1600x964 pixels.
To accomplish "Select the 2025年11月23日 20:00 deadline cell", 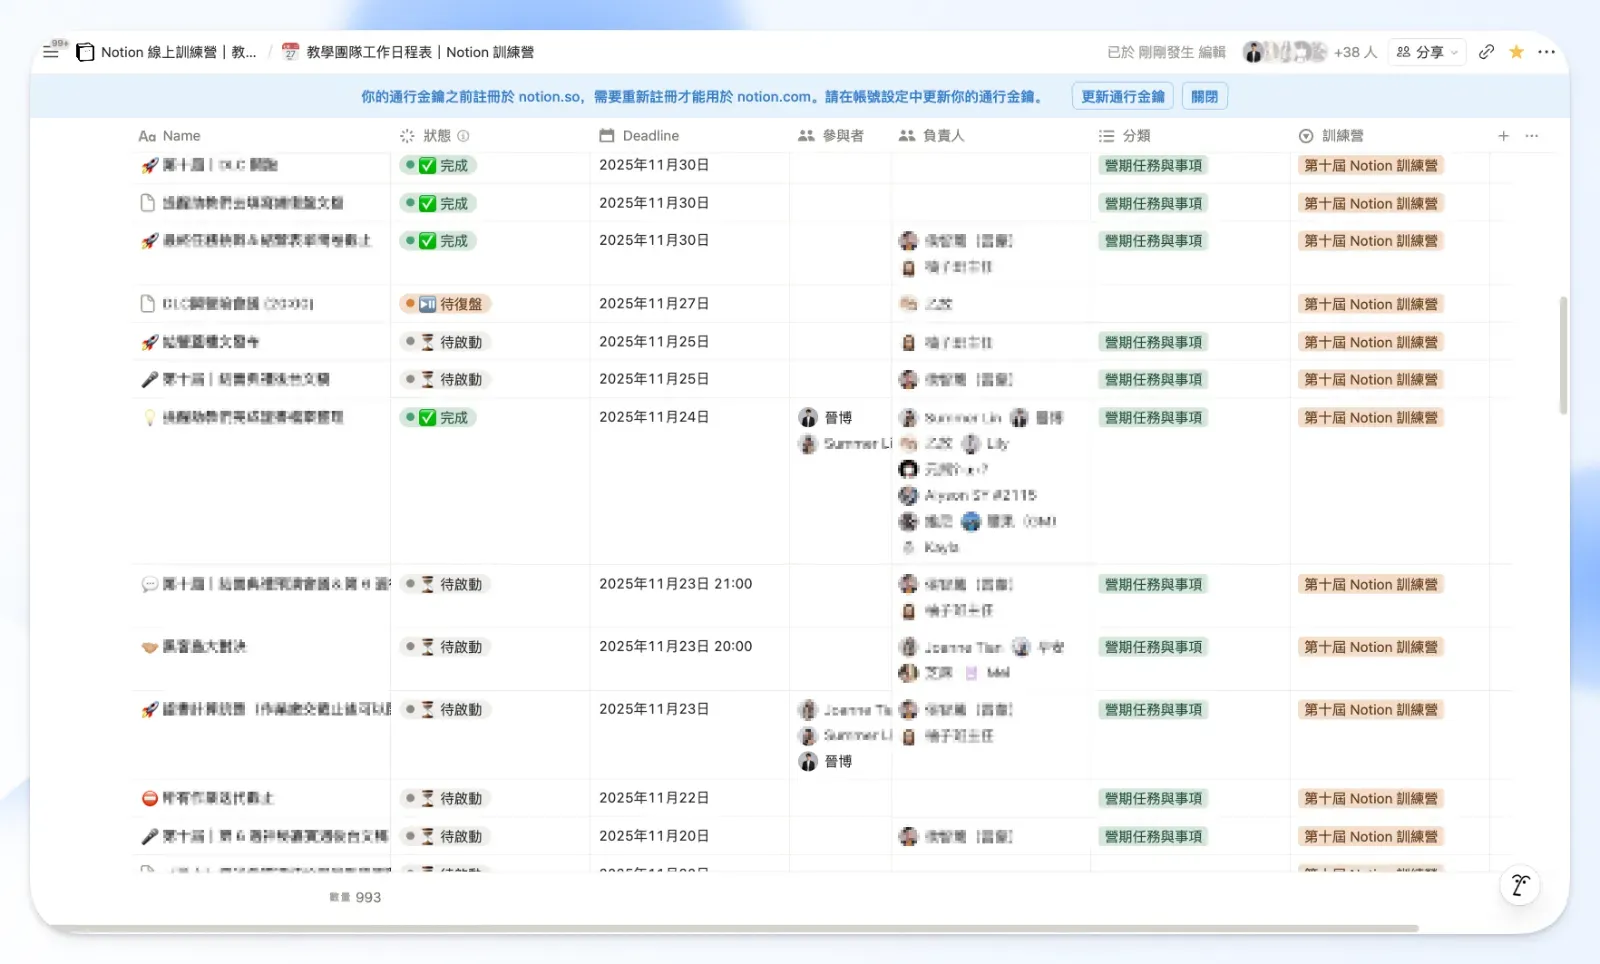I will coord(689,659).
